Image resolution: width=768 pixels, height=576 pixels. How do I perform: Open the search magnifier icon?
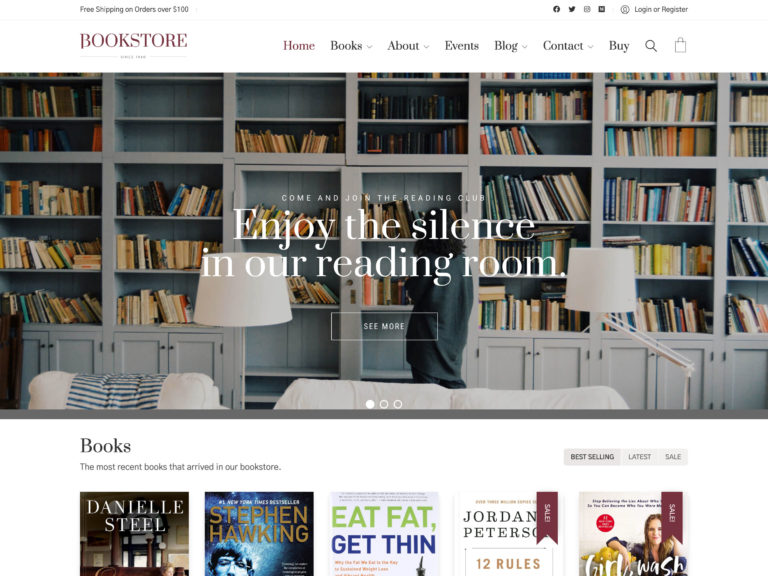pyautogui.click(x=651, y=46)
